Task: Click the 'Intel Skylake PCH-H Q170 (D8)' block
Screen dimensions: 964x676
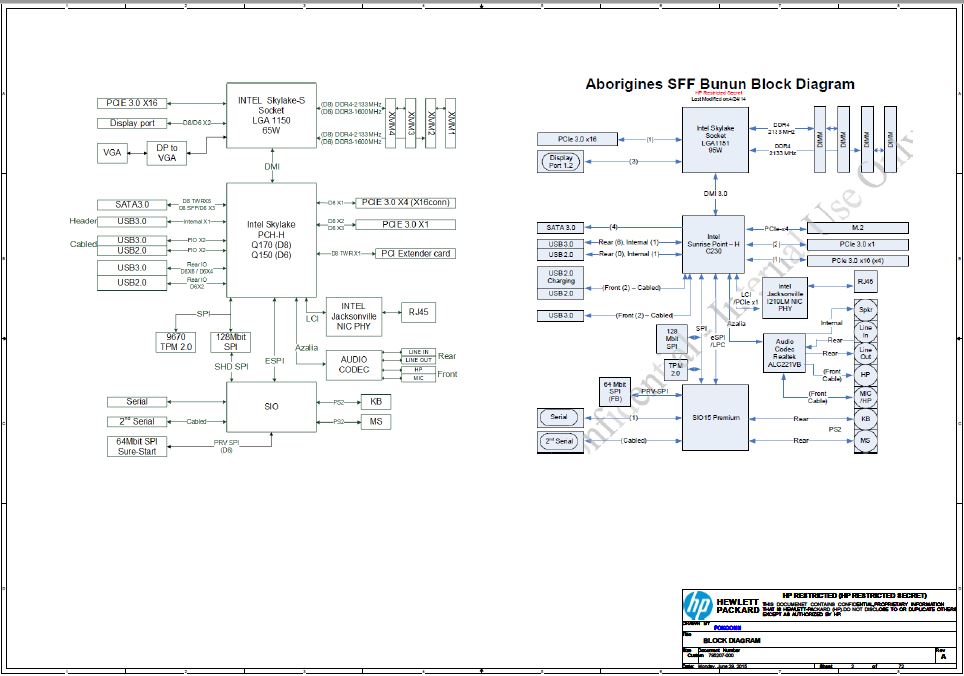Action: coord(271,240)
